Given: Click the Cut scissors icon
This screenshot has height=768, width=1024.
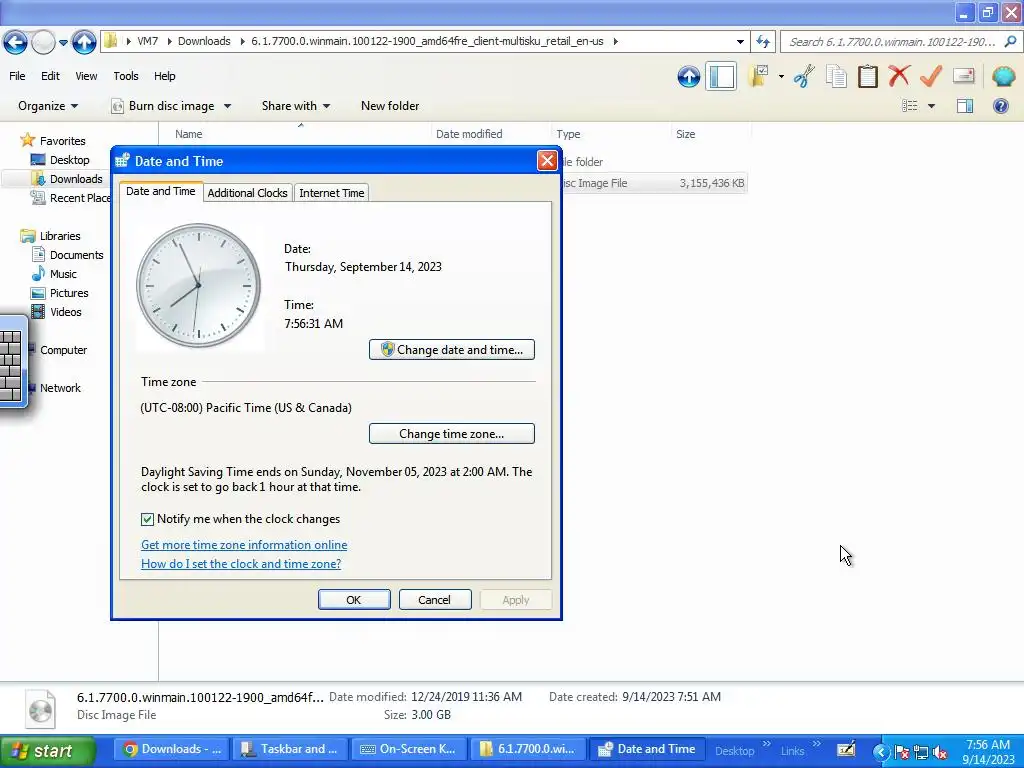Looking at the screenshot, I should (x=804, y=76).
